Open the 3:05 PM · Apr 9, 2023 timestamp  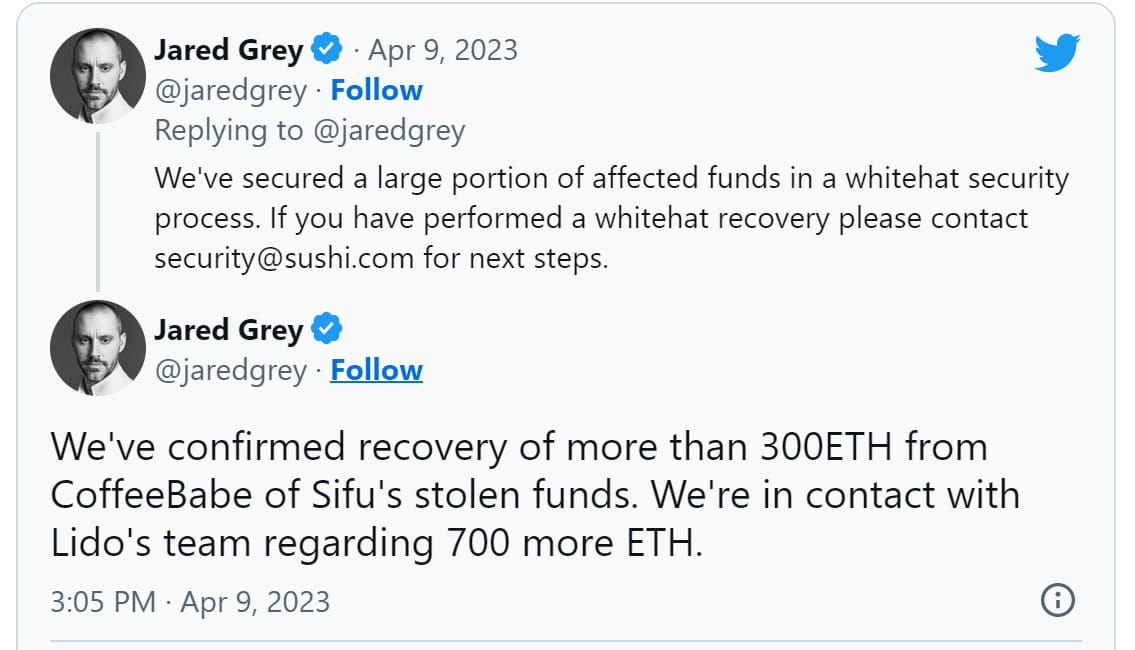click(190, 601)
